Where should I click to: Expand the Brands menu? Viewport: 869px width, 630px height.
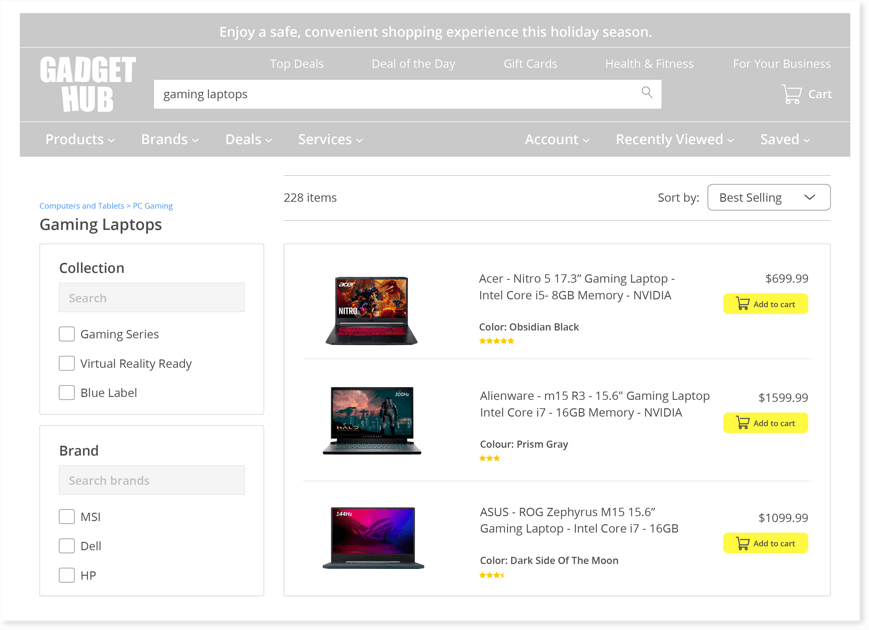tap(170, 139)
